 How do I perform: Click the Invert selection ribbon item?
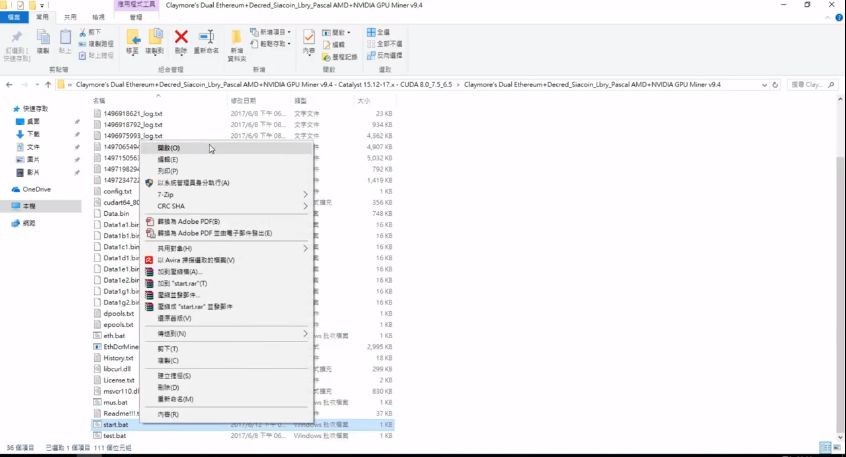click(384, 56)
